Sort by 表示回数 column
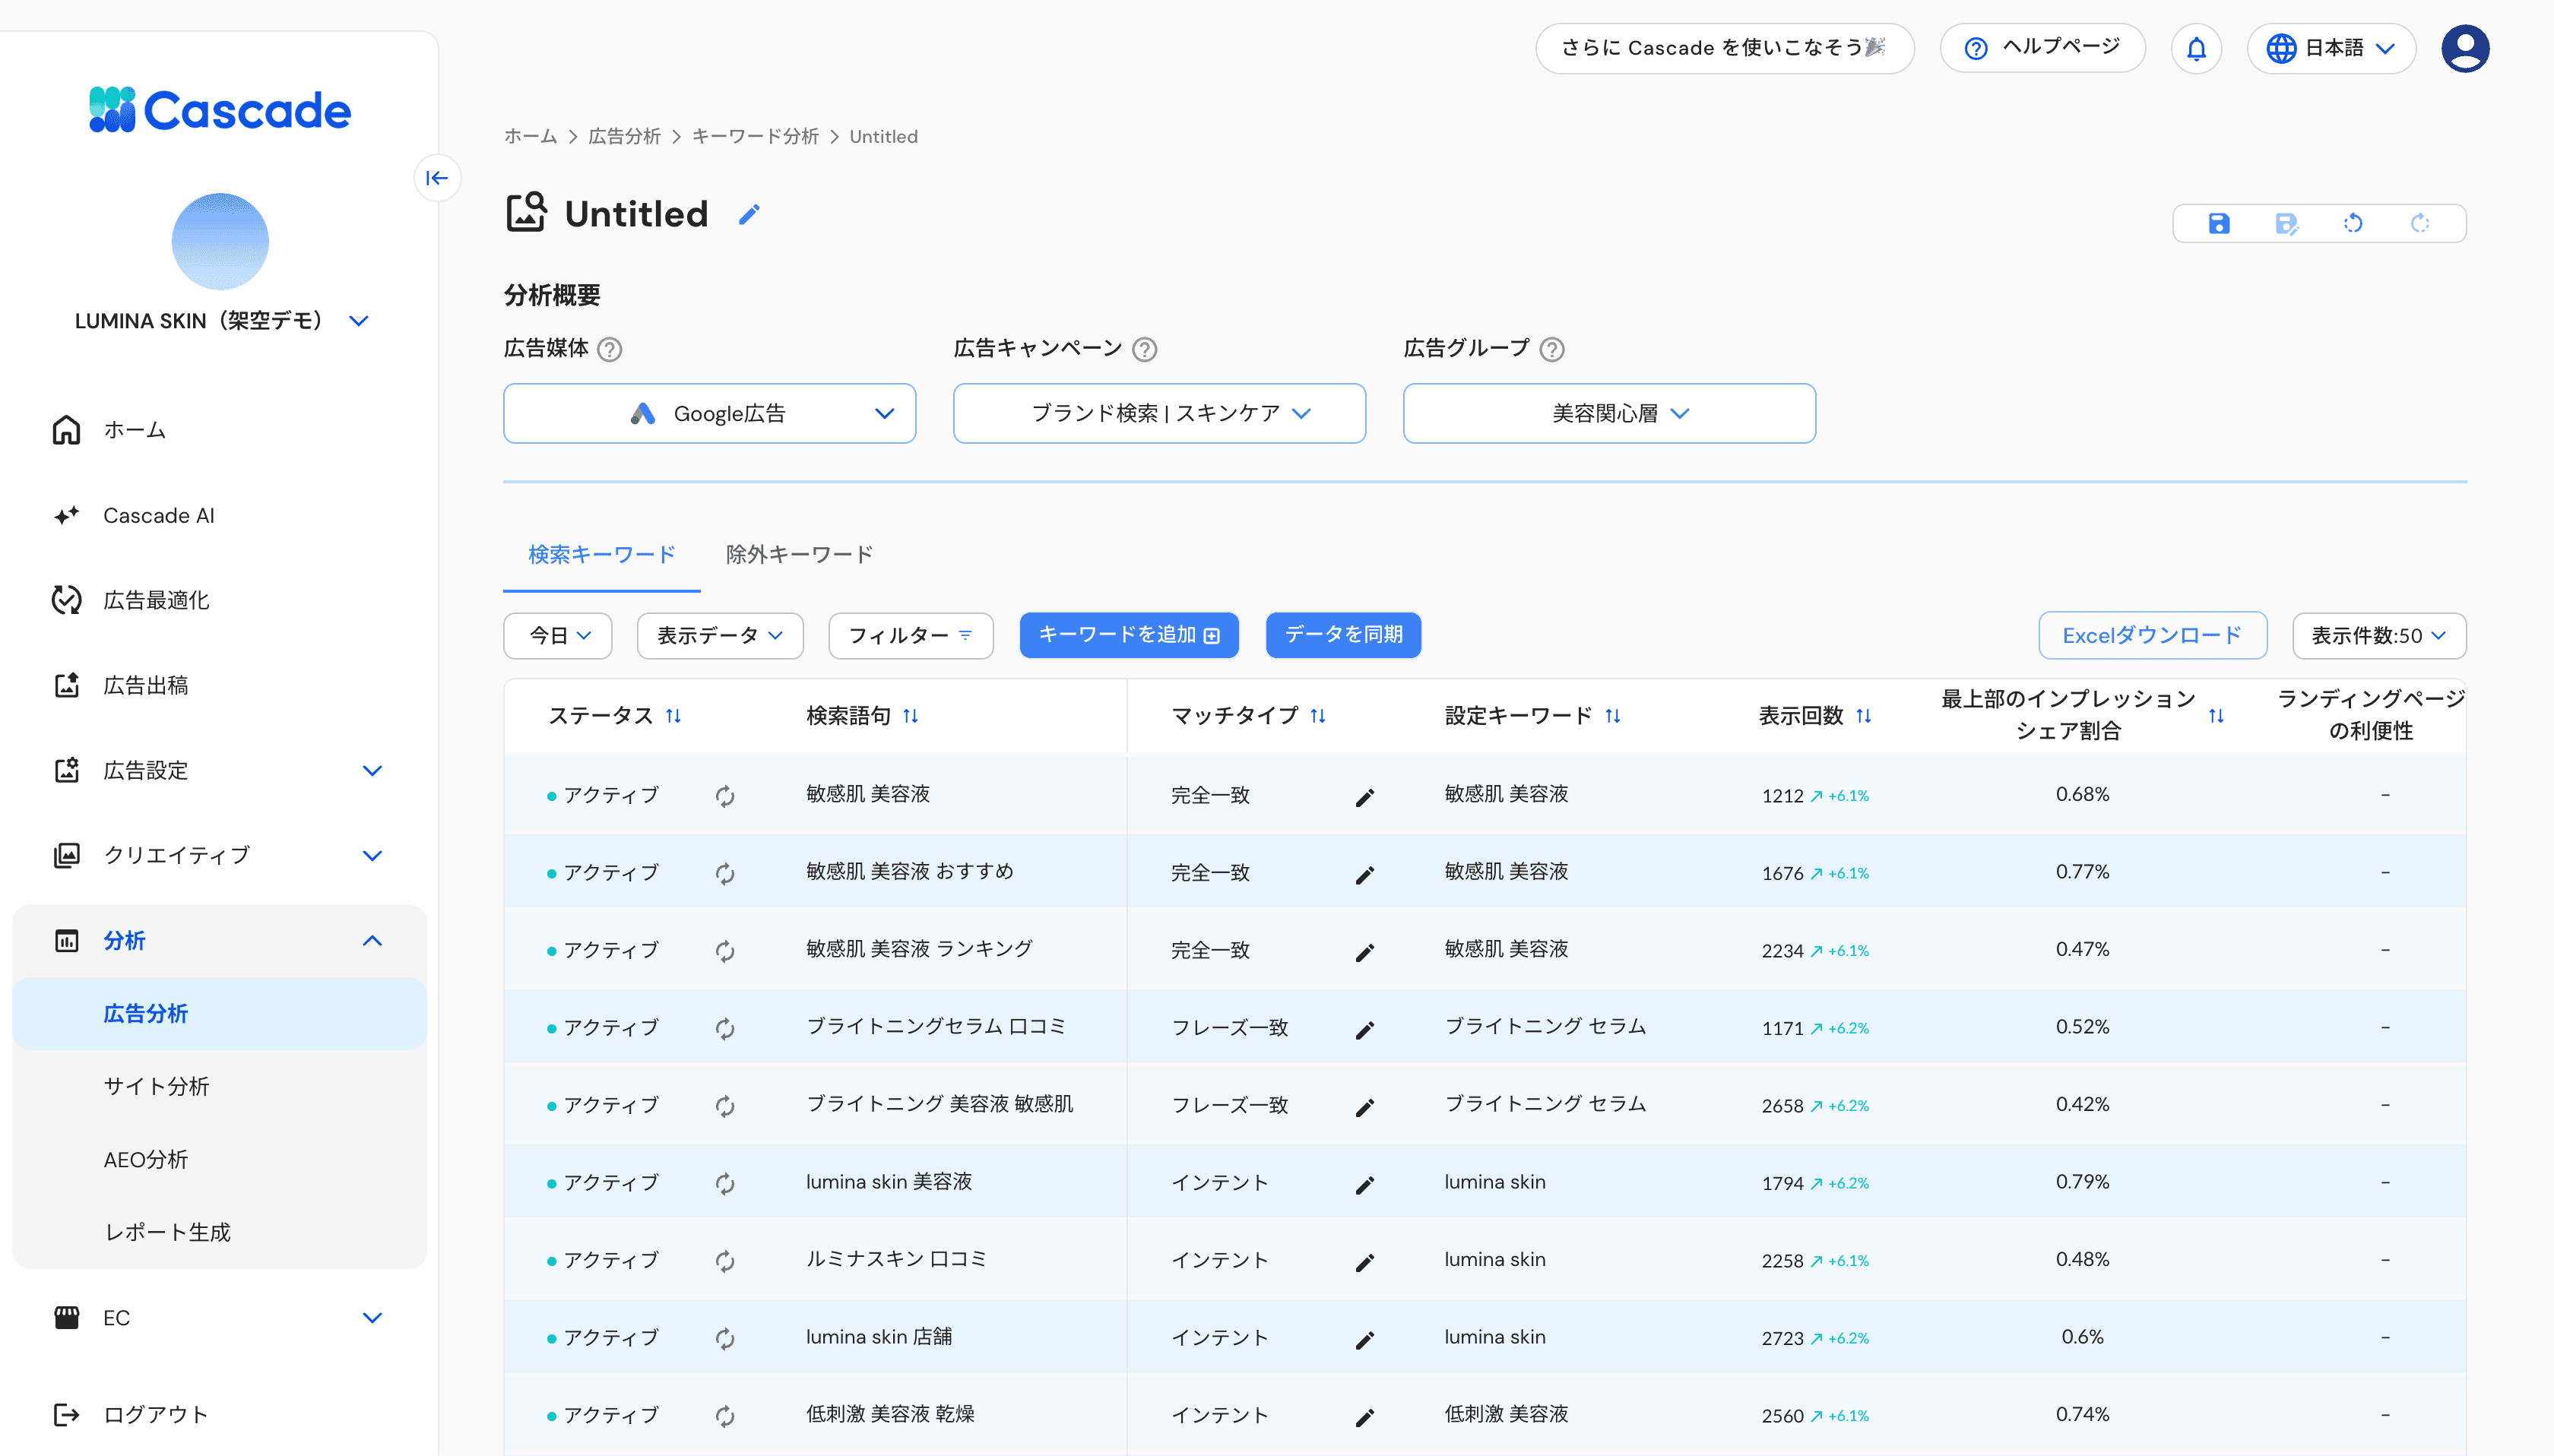The image size is (2554, 1456). [x=1863, y=716]
